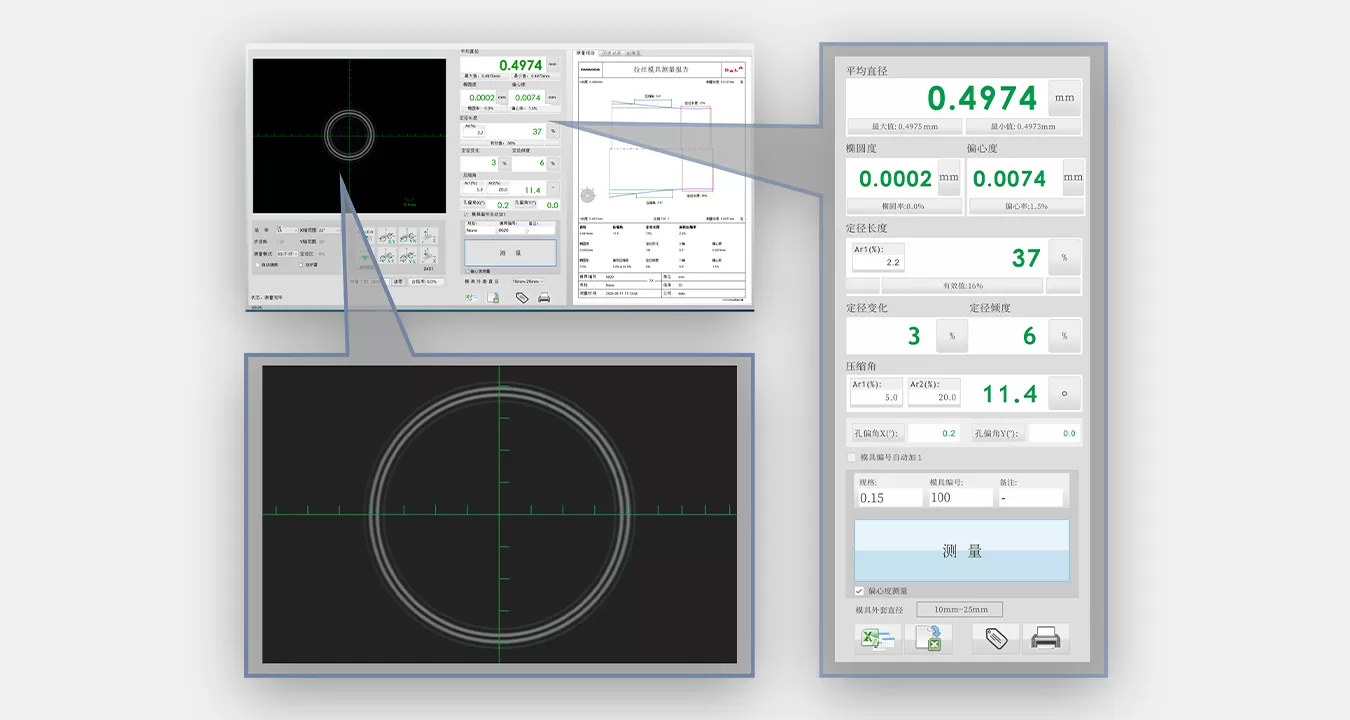Toggle 偏心度测量 checkbox in the main window

[x=467, y=271]
